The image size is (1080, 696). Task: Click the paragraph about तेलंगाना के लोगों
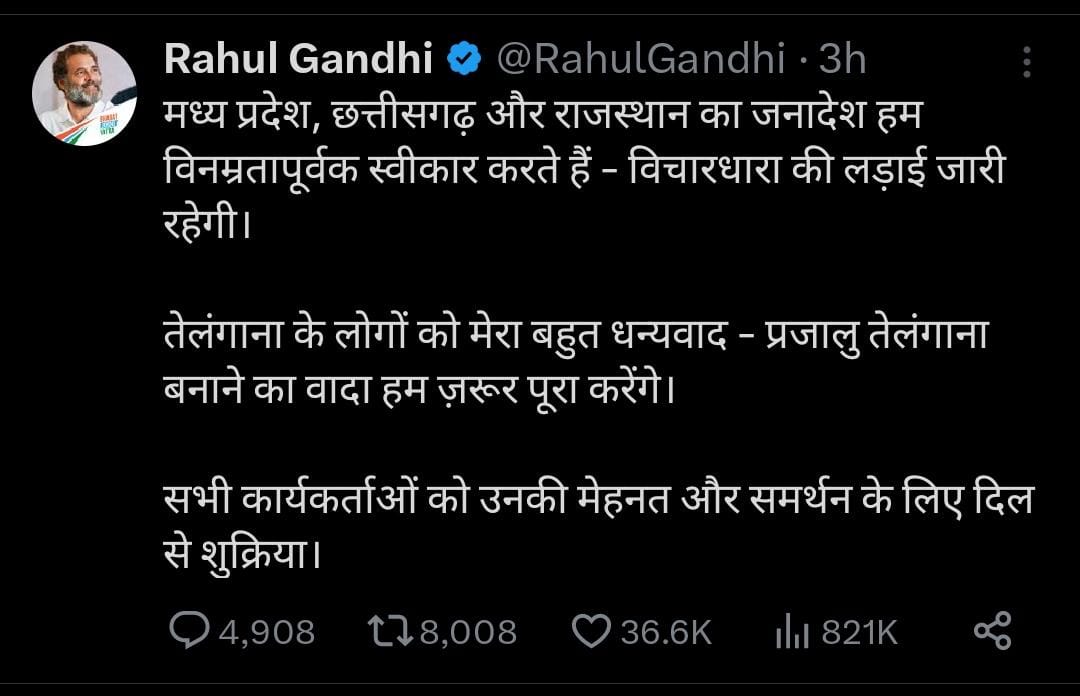tap(575, 360)
